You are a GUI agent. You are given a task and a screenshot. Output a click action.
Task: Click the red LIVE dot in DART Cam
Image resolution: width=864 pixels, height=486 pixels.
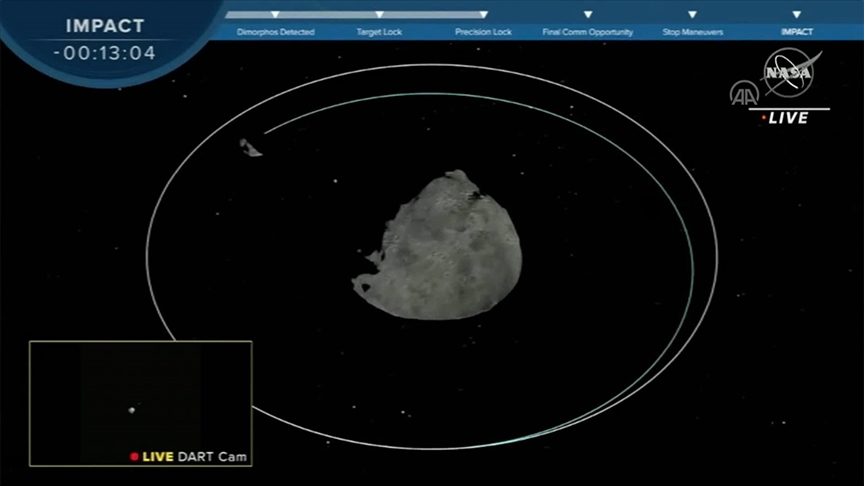coord(134,457)
